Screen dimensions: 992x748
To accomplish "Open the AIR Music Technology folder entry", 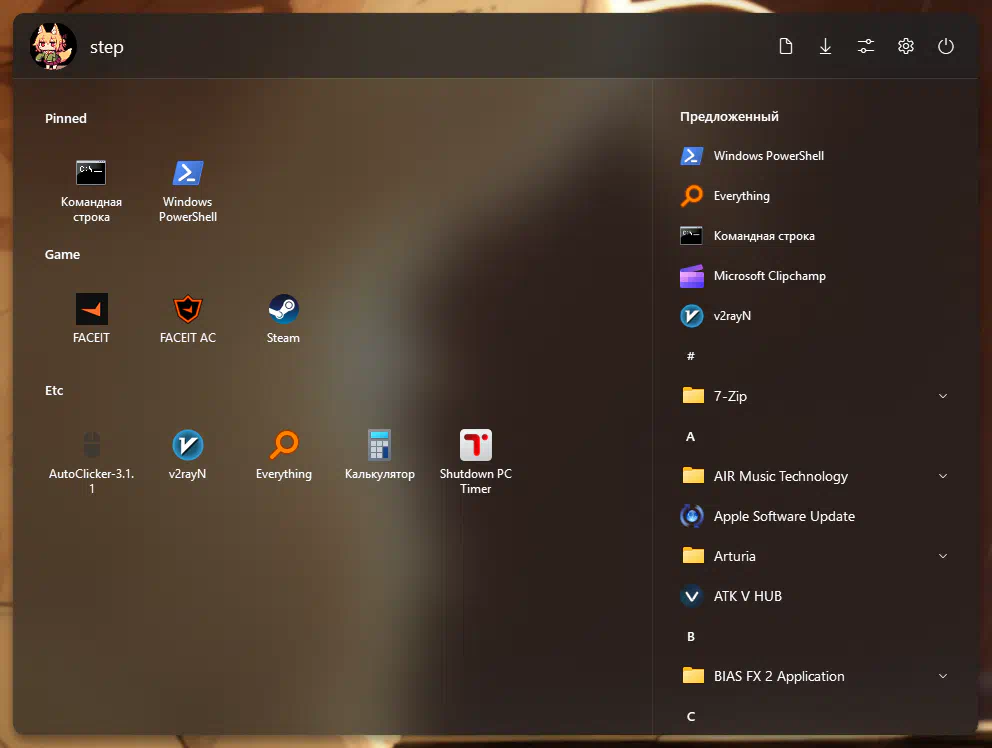I will click(x=815, y=476).
